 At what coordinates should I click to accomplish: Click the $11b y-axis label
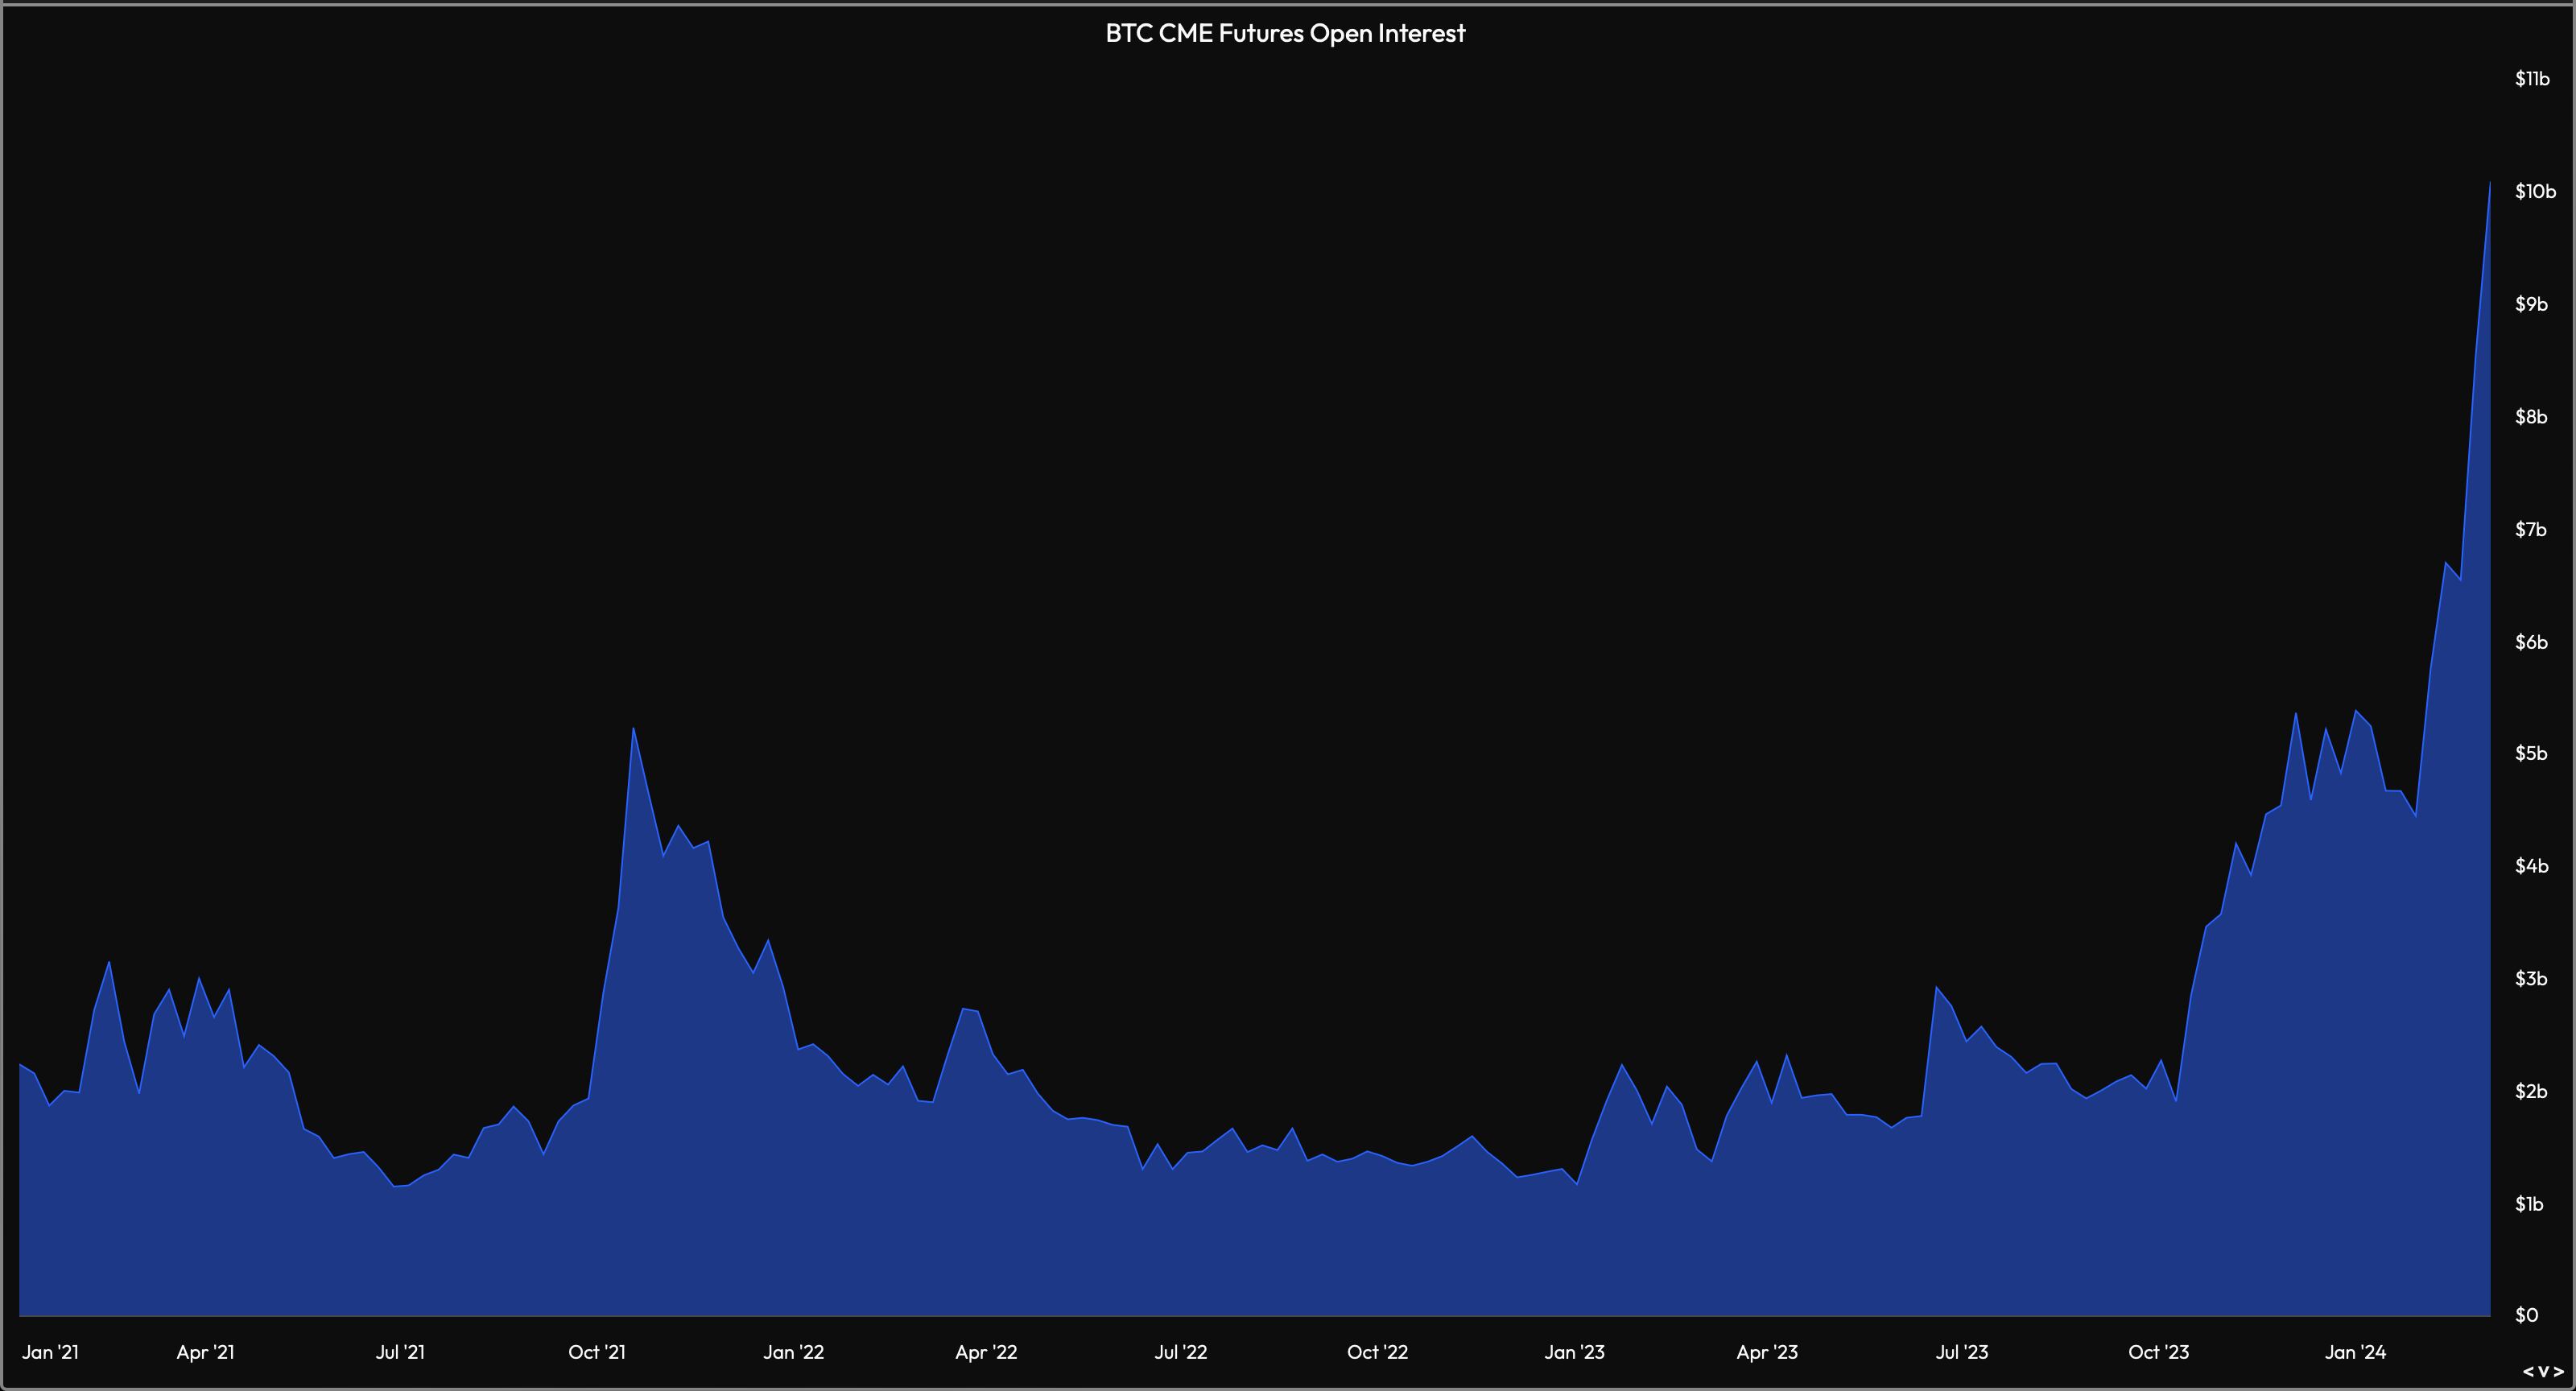pyautogui.click(x=2532, y=79)
